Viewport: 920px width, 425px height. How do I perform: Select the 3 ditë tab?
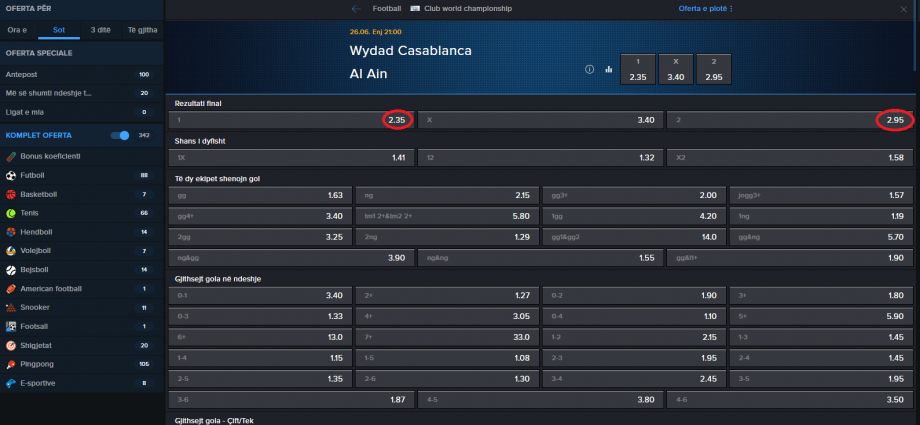click(100, 29)
